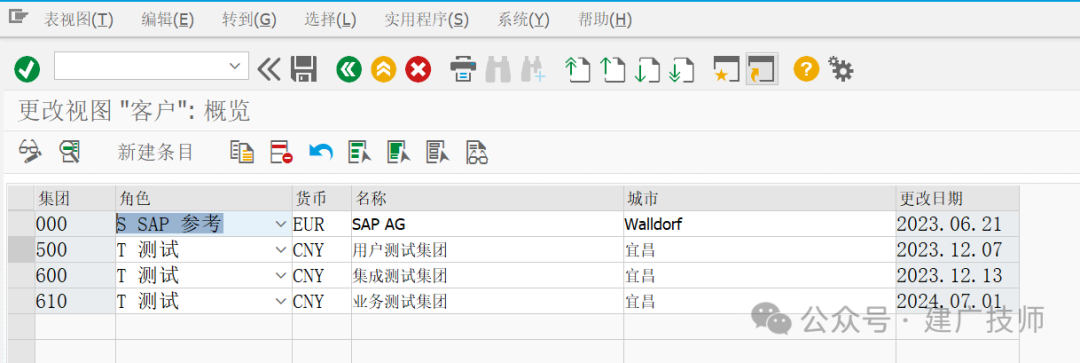Collapse the command field with double chevron
The width and height of the screenshot is (1080, 363).
click(269, 69)
